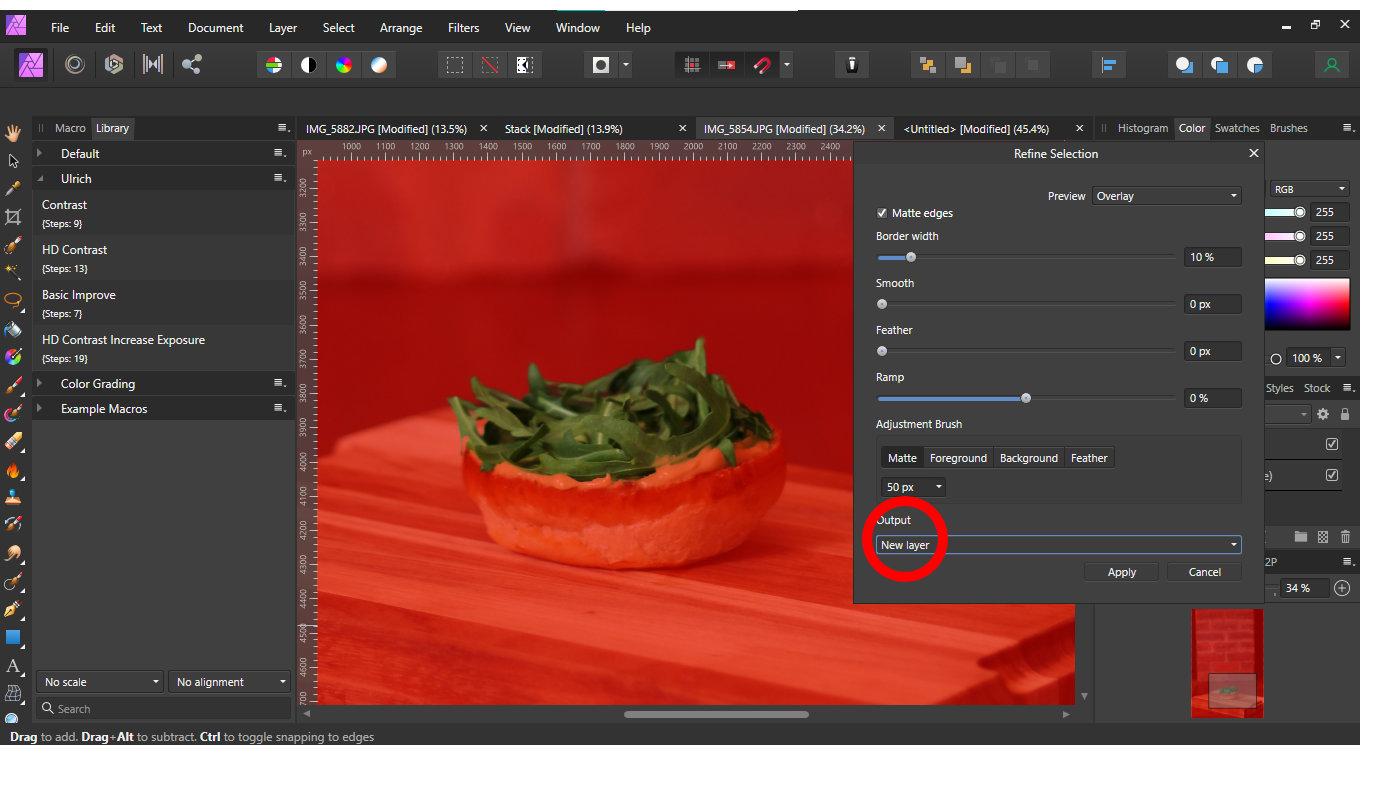Click the Ramp slider handle

pos(1025,398)
